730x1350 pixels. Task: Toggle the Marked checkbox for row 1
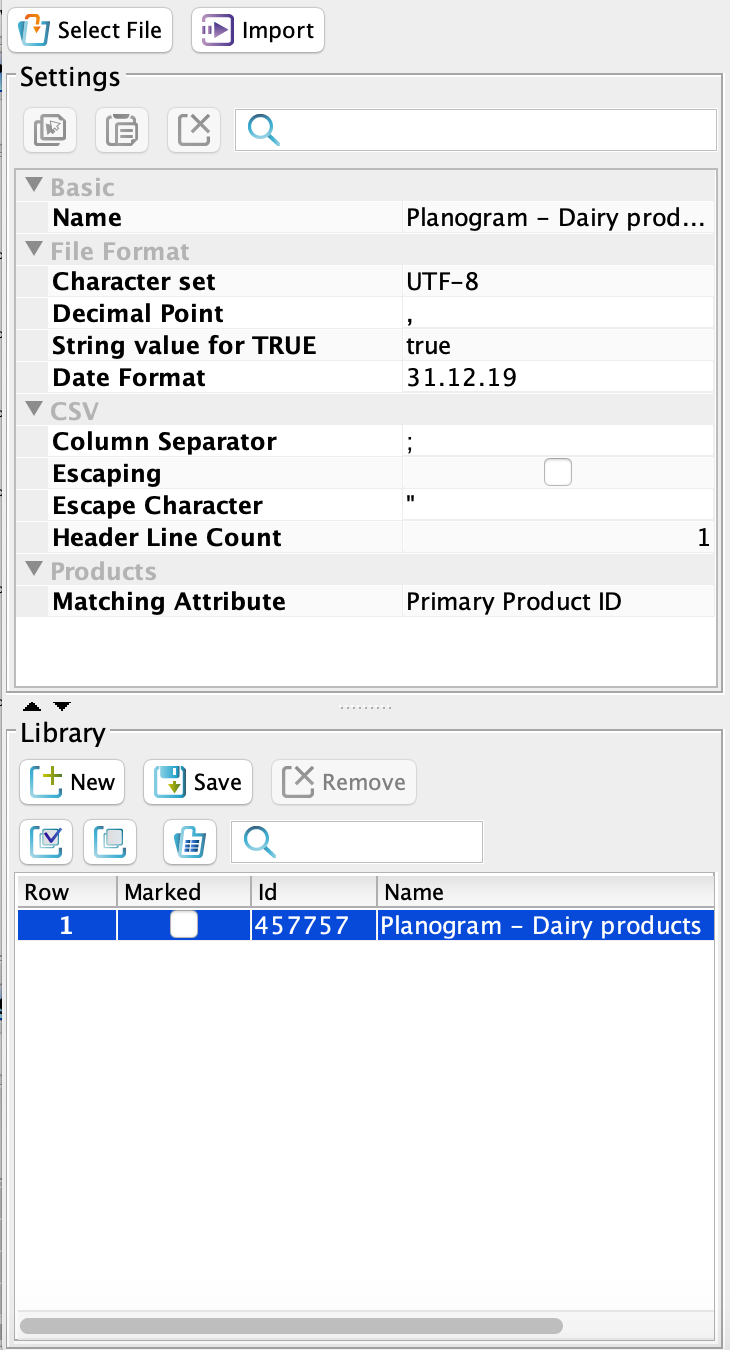(x=183, y=926)
